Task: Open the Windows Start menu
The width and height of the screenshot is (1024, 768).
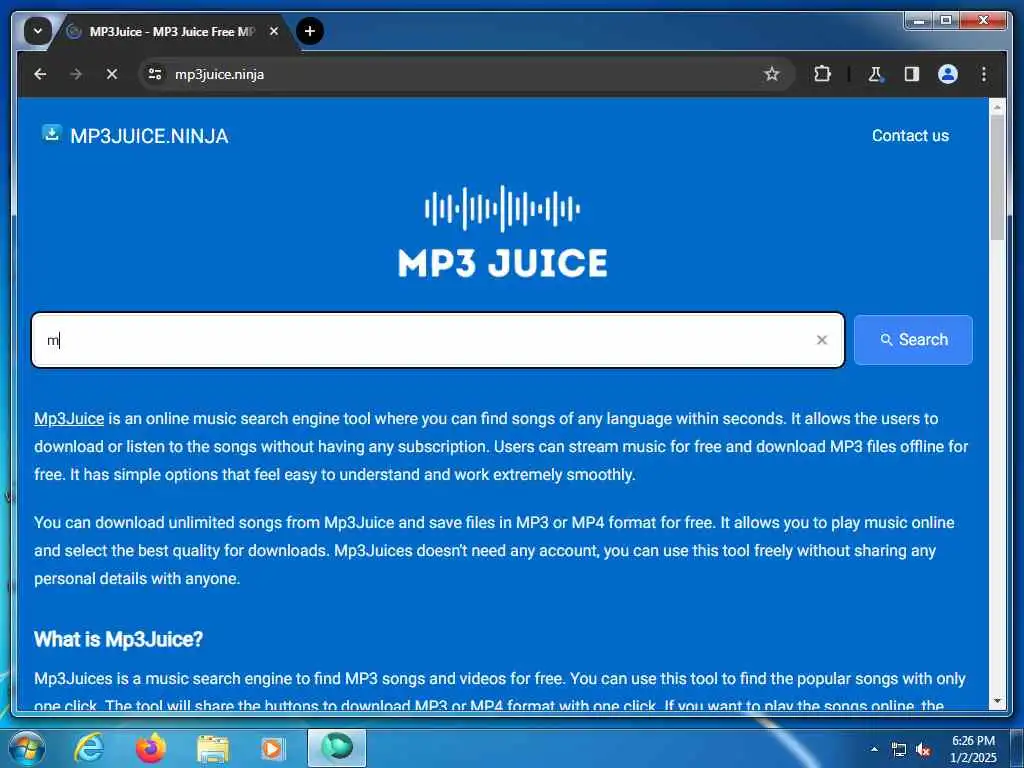Action: (27, 748)
